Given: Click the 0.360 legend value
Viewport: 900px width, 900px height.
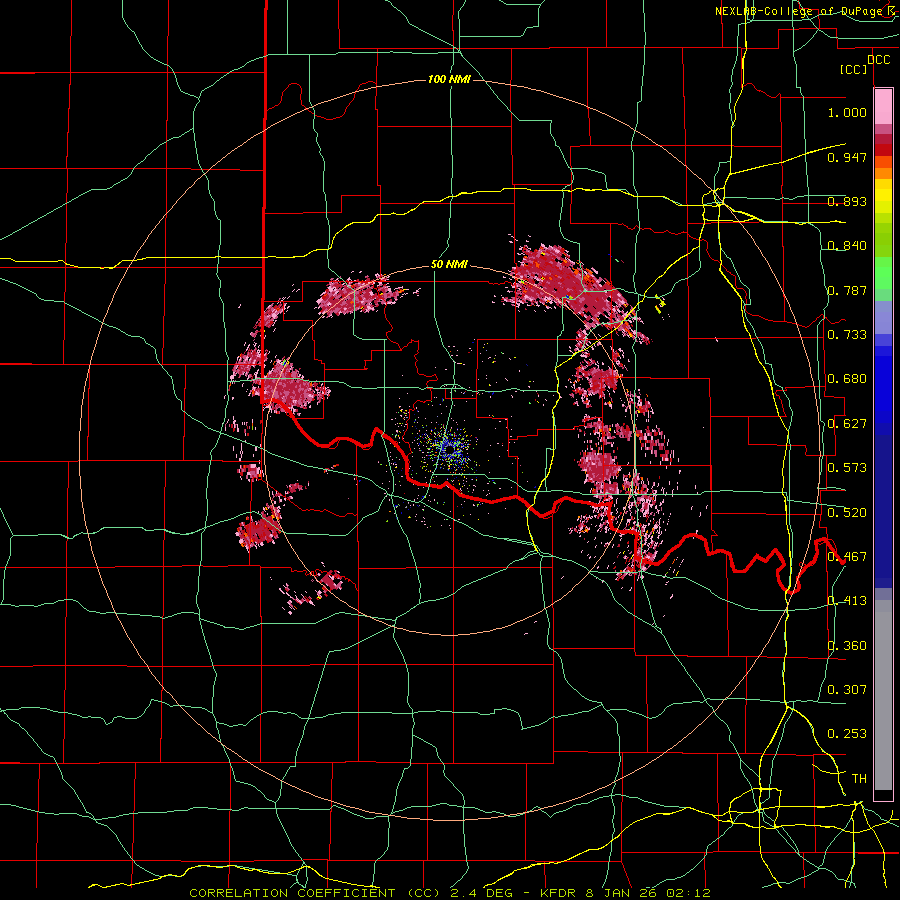Looking at the screenshot, I should (847, 646).
